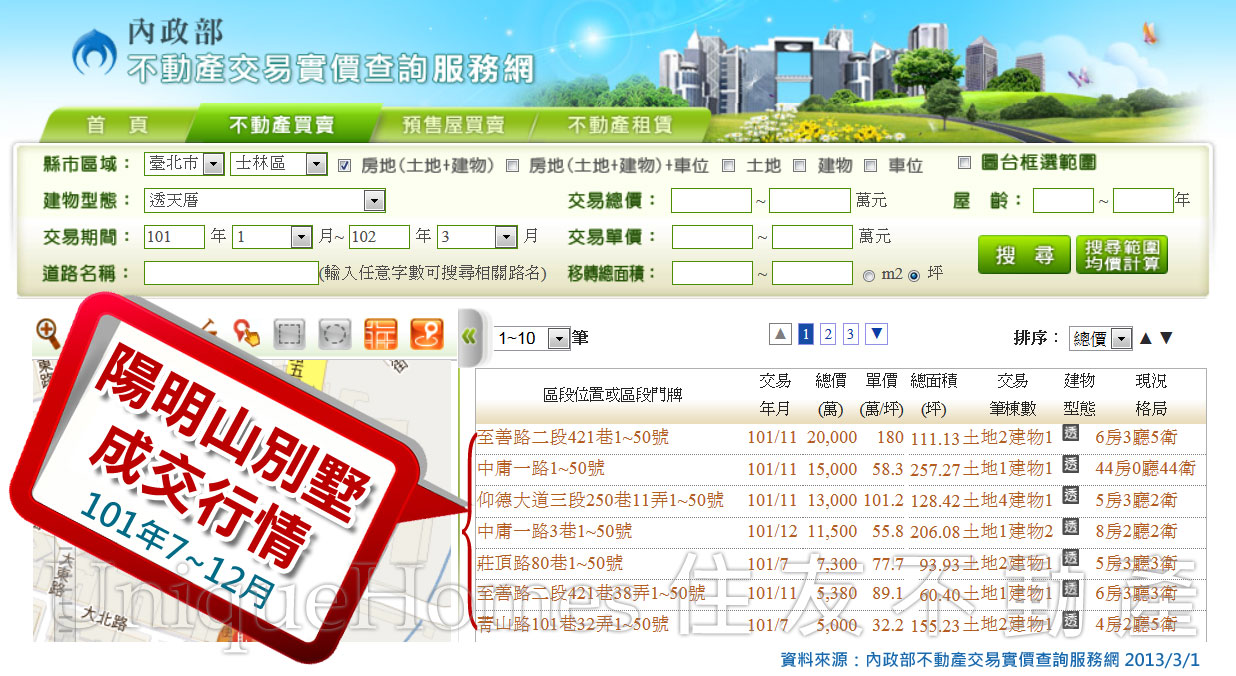Click the green 搜尋 button
Viewport: 1236px width, 676px height.
pos(1024,255)
